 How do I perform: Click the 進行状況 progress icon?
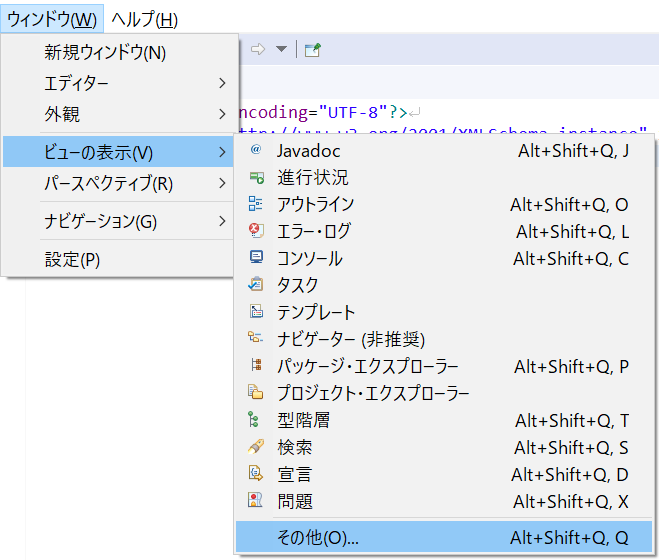tap(256, 177)
